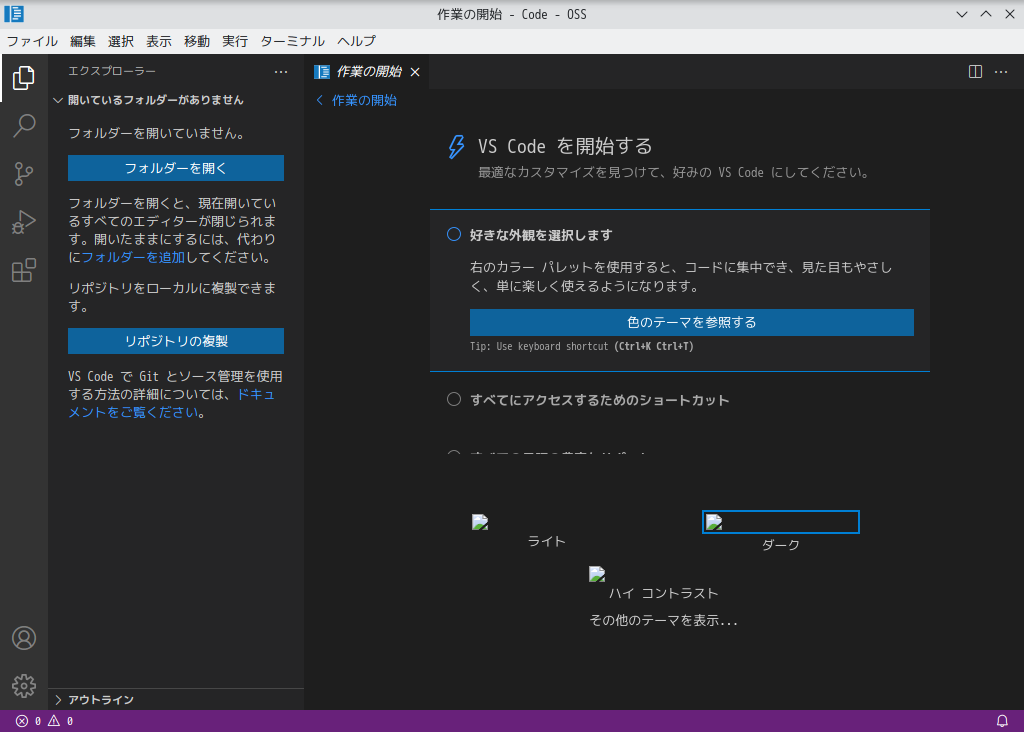Click the すべてにアクセスするためのショートカット step title
Image resolution: width=1024 pixels, height=732 pixels.
(x=600, y=400)
